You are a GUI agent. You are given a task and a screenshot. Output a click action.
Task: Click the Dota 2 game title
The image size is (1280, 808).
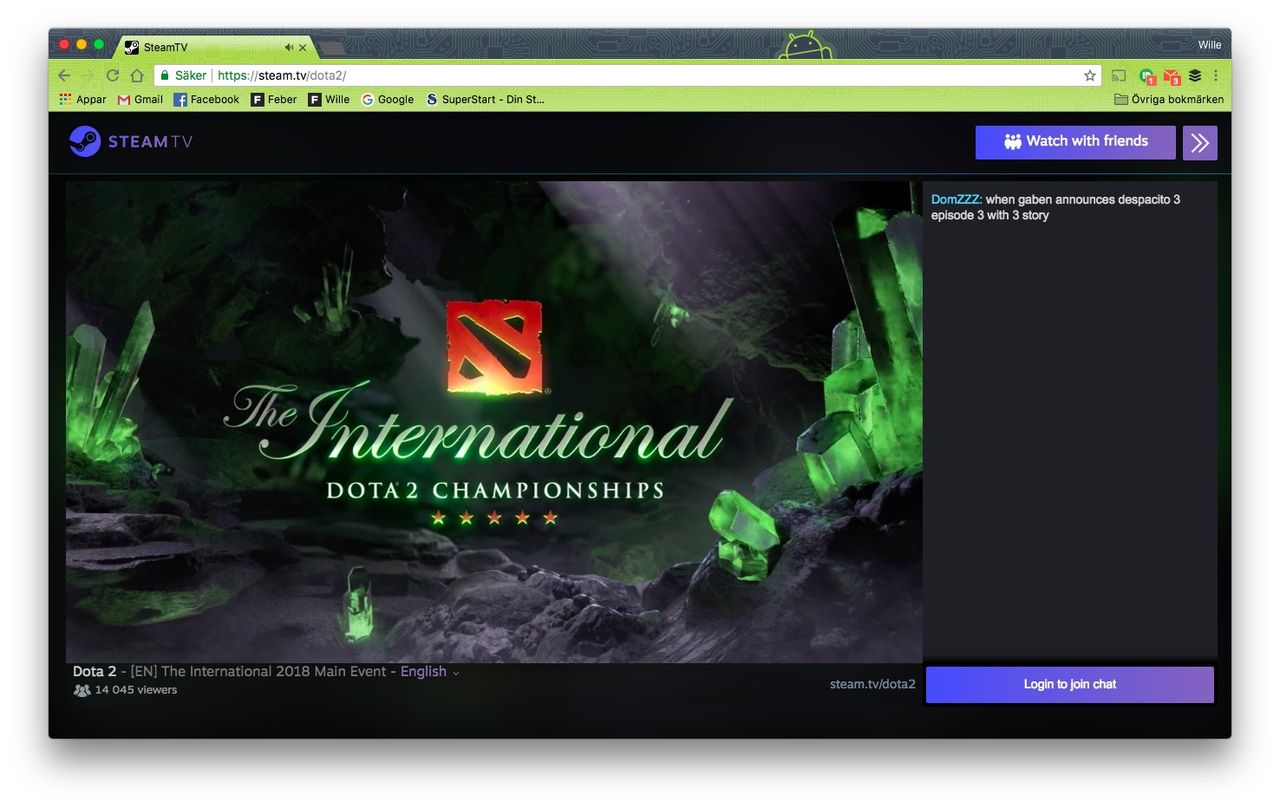pos(95,672)
